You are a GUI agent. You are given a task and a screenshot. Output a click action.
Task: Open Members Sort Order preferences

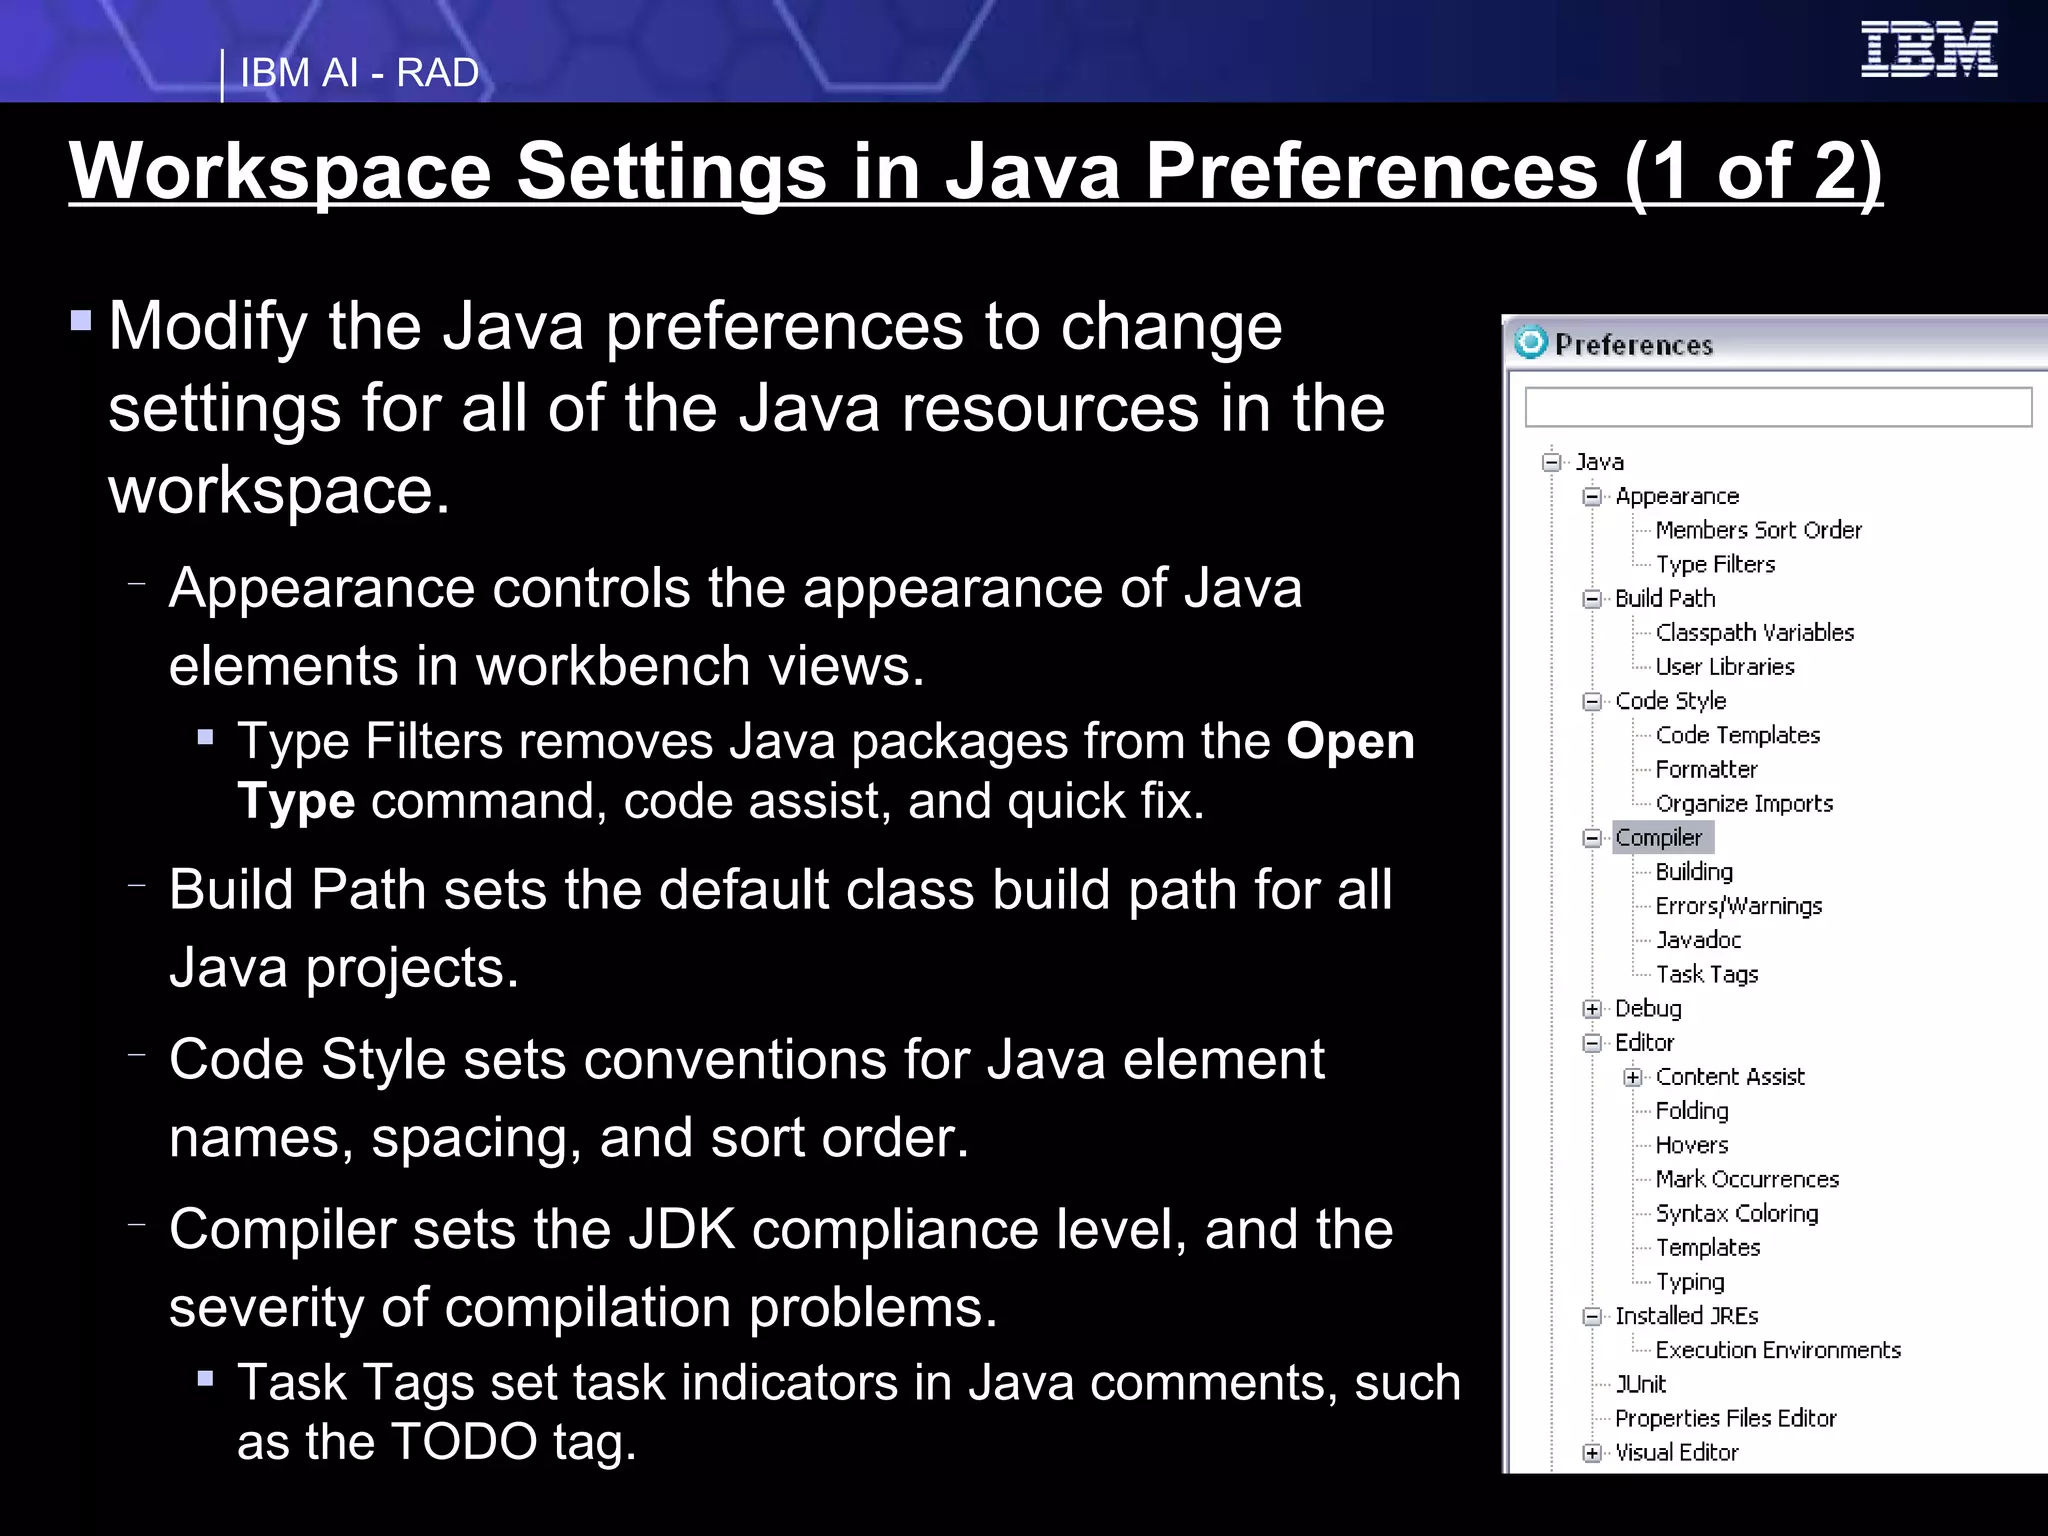(1758, 530)
